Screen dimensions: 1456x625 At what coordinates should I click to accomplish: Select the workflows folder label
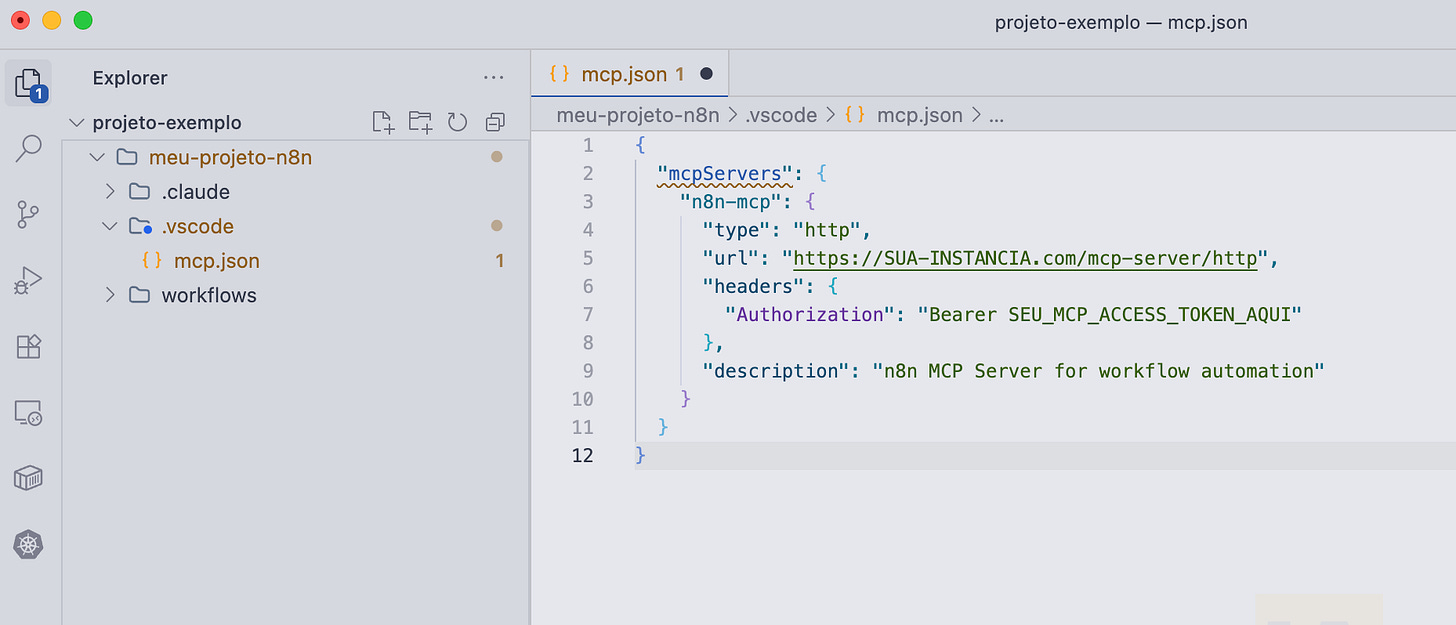tap(208, 295)
